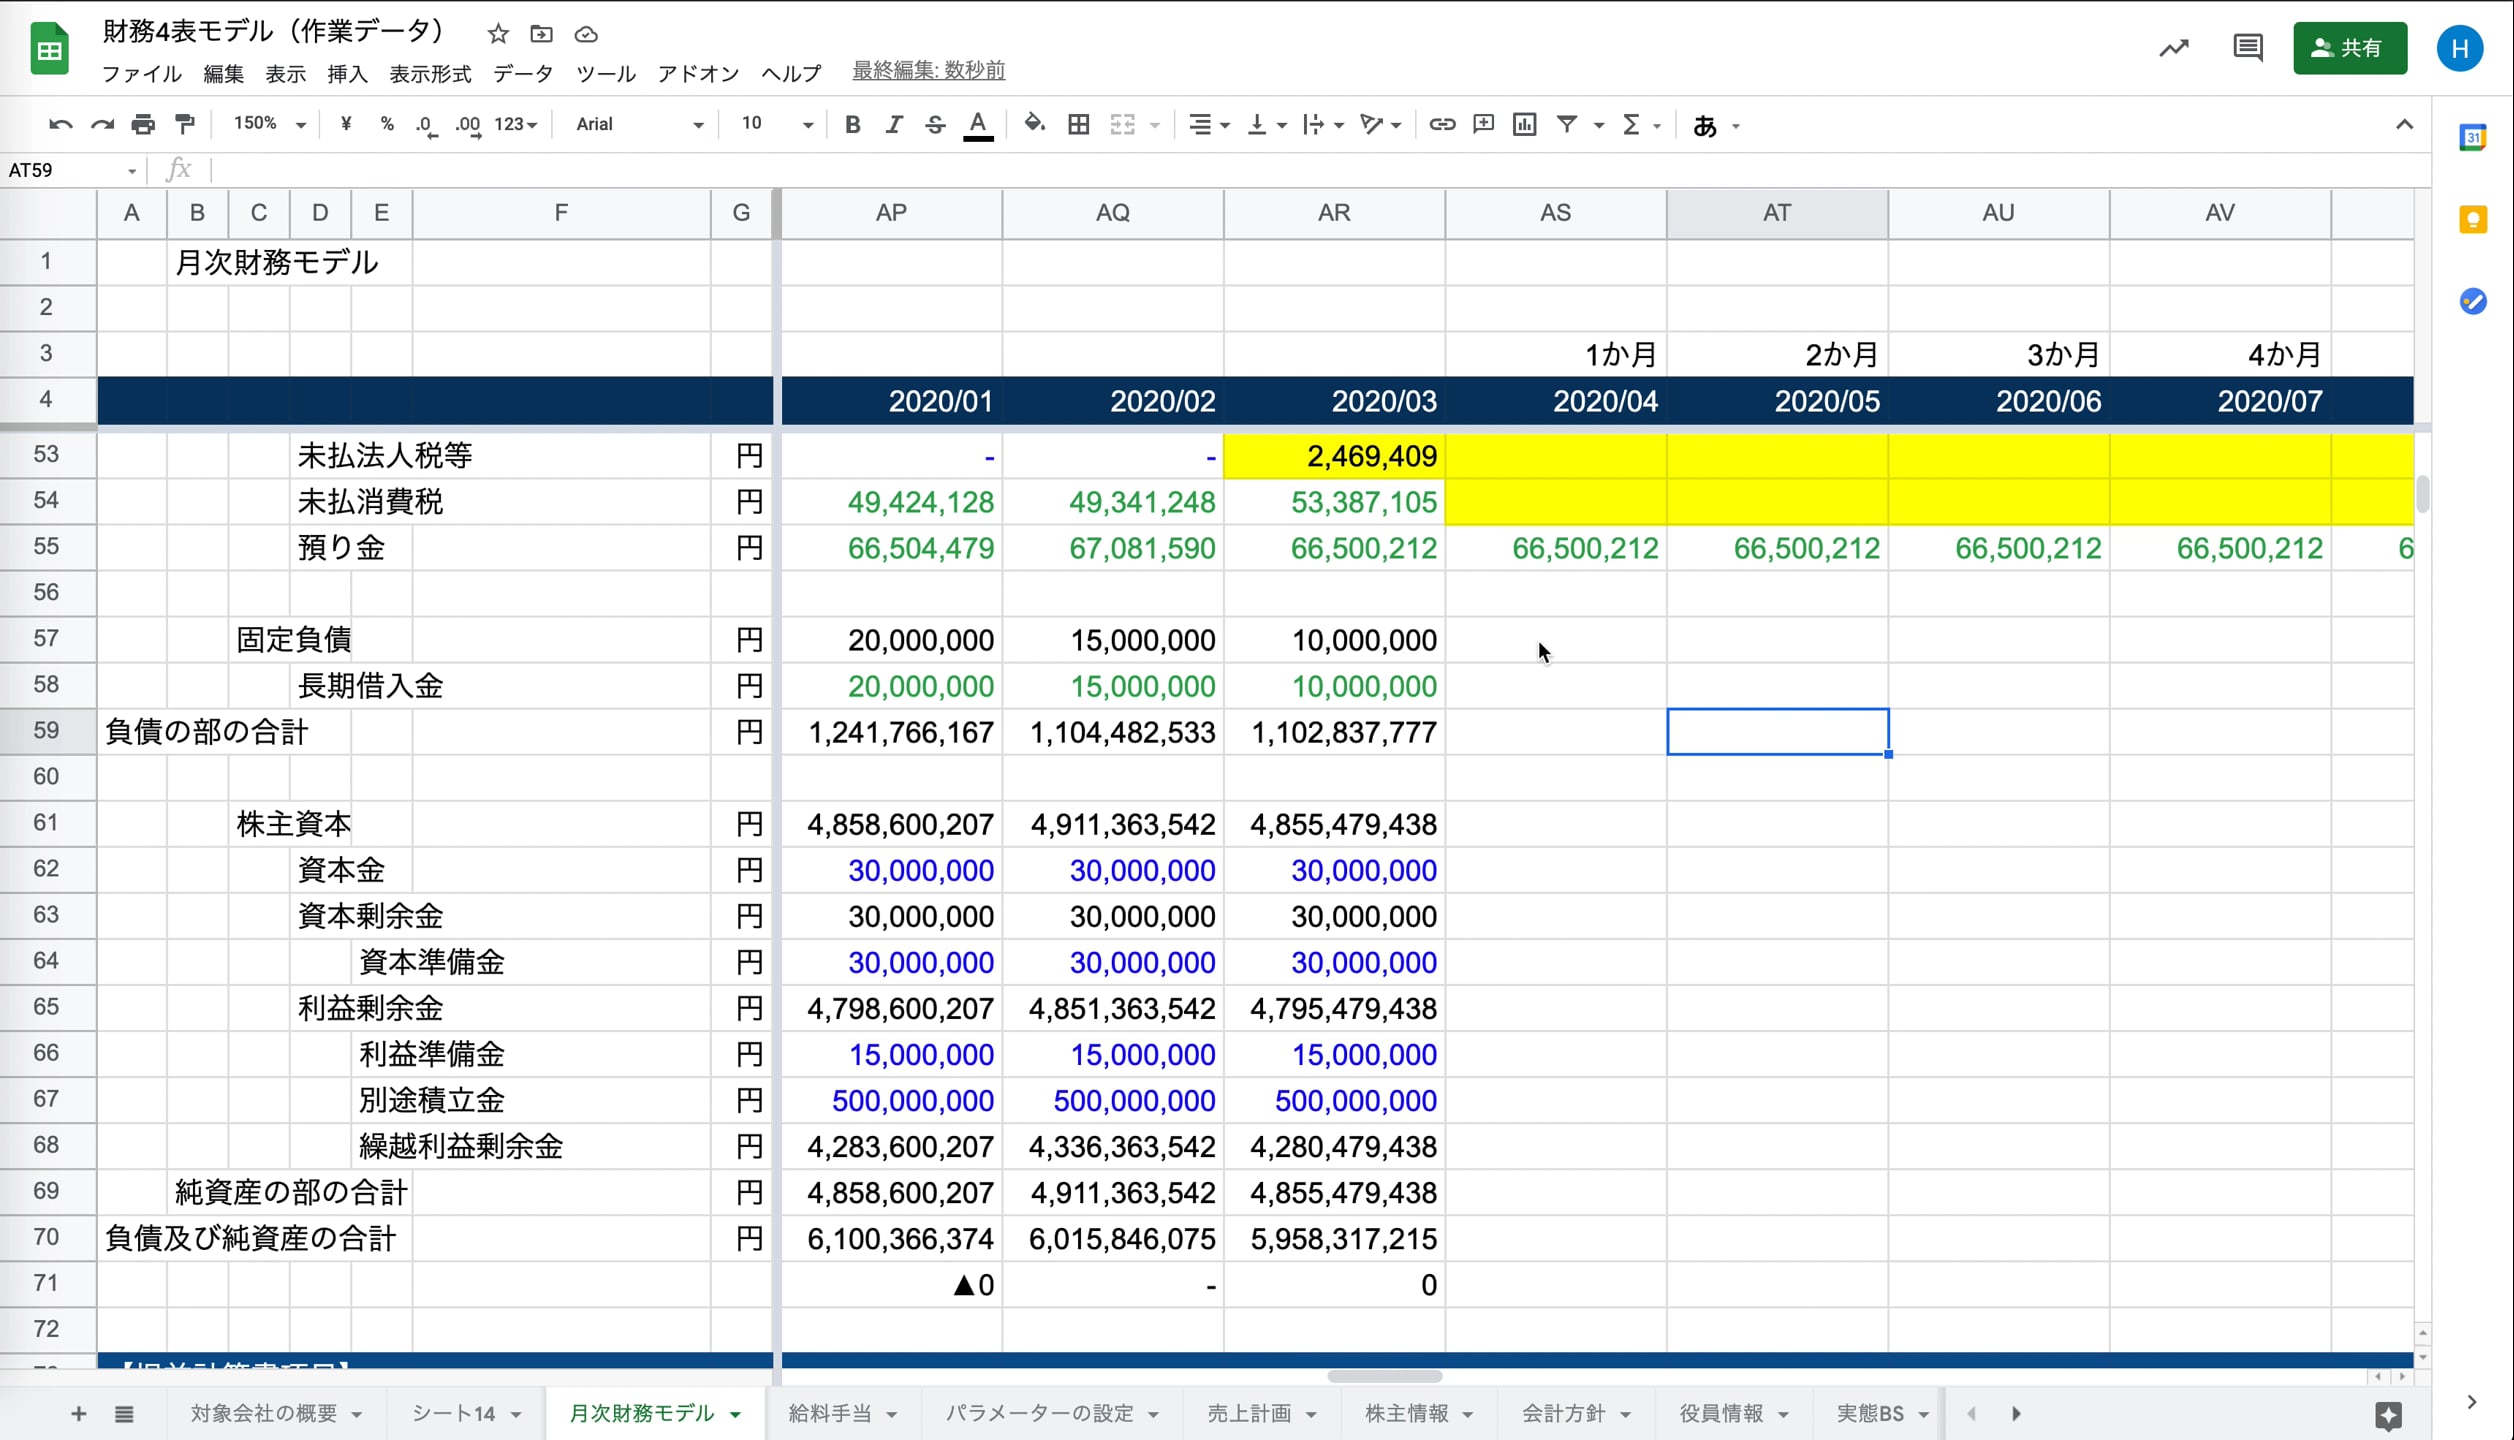Click the green 共有 share button

click(x=2349, y=48)
